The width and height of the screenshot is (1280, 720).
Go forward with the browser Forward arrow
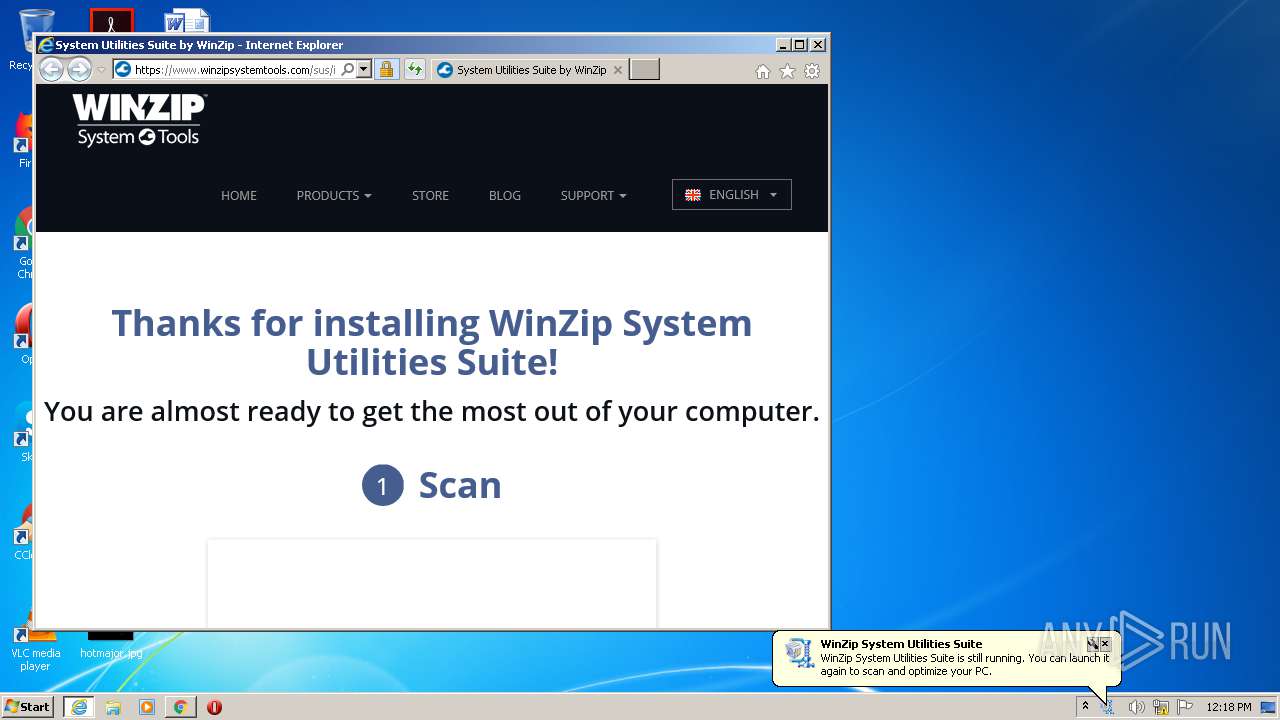point(79,69)
